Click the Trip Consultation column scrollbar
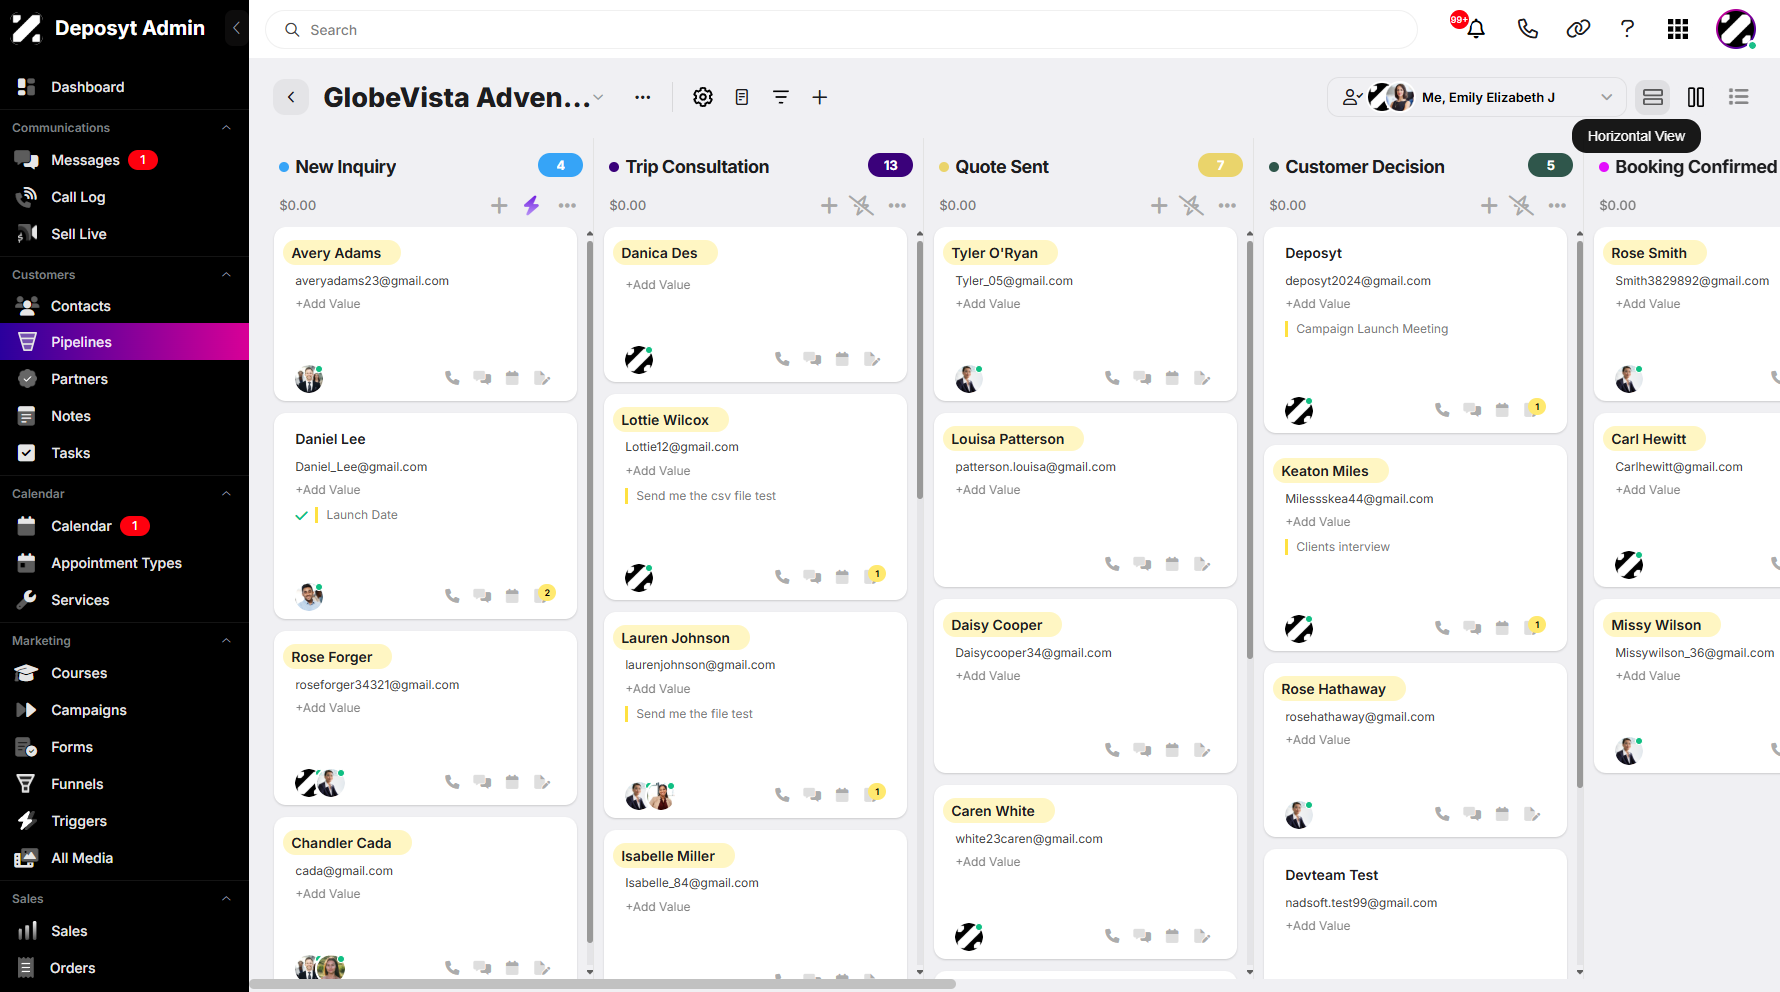This screenshot has width=1780, height=992. coord(920,370)
